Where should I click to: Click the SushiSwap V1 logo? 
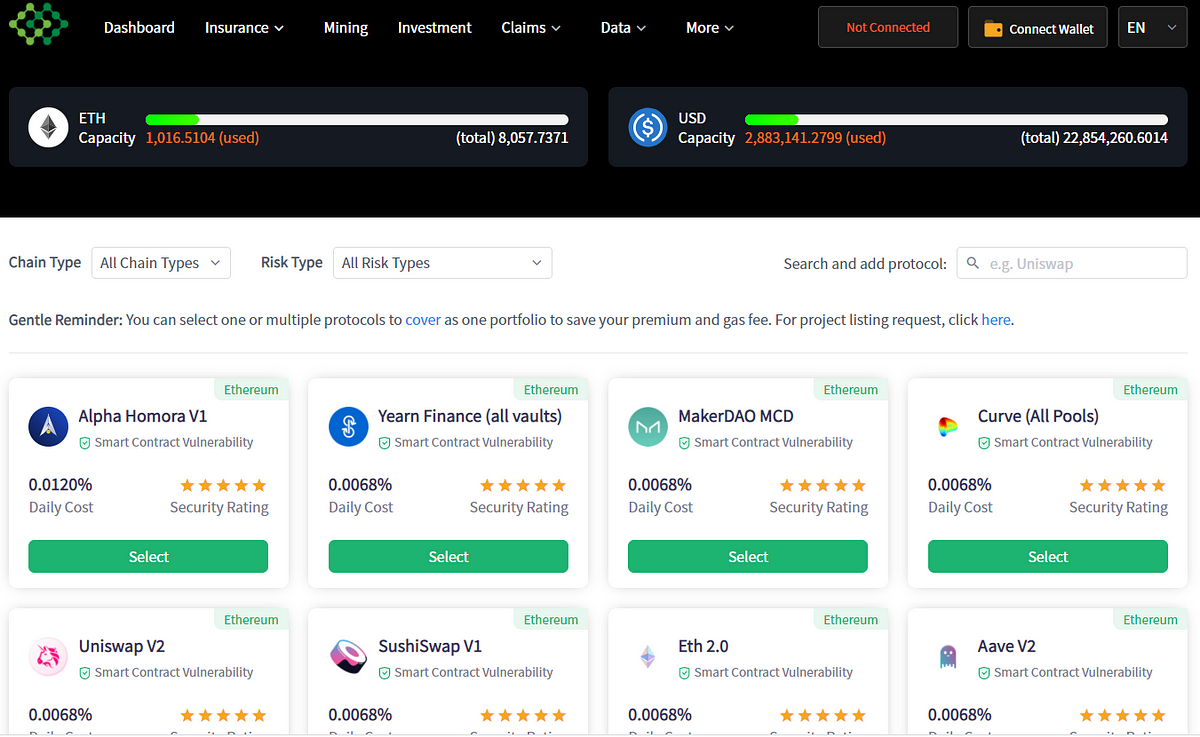click(348, 657)
